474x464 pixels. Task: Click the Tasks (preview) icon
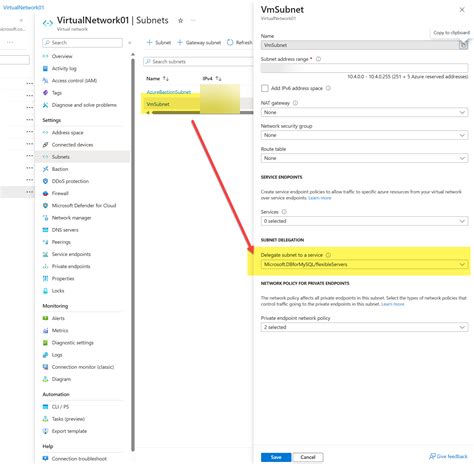[x=46, y=419]
